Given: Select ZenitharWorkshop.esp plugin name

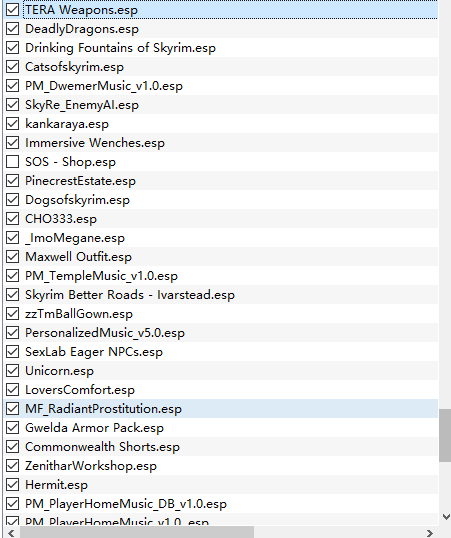Looking at the screenshot, I should (x=91, y=466).
